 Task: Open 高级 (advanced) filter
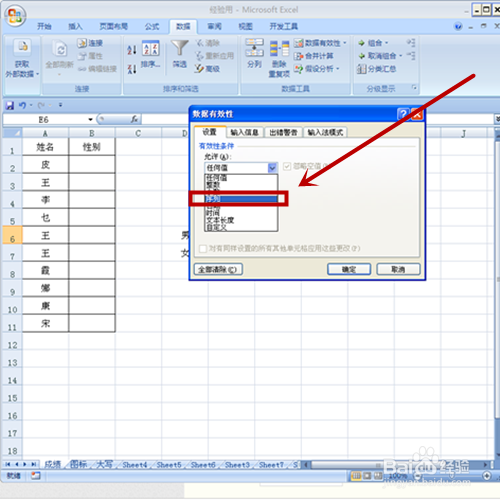click(x=207, y=69)
